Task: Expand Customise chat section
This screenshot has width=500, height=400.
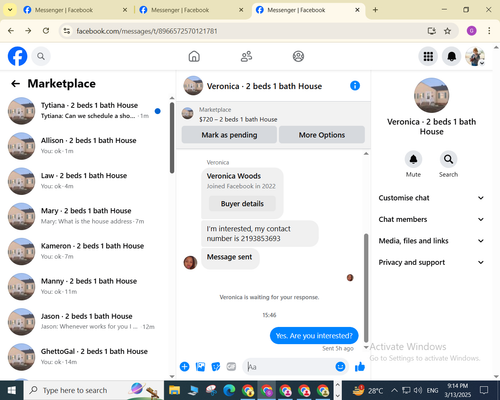Action: (x=431, y=198)
